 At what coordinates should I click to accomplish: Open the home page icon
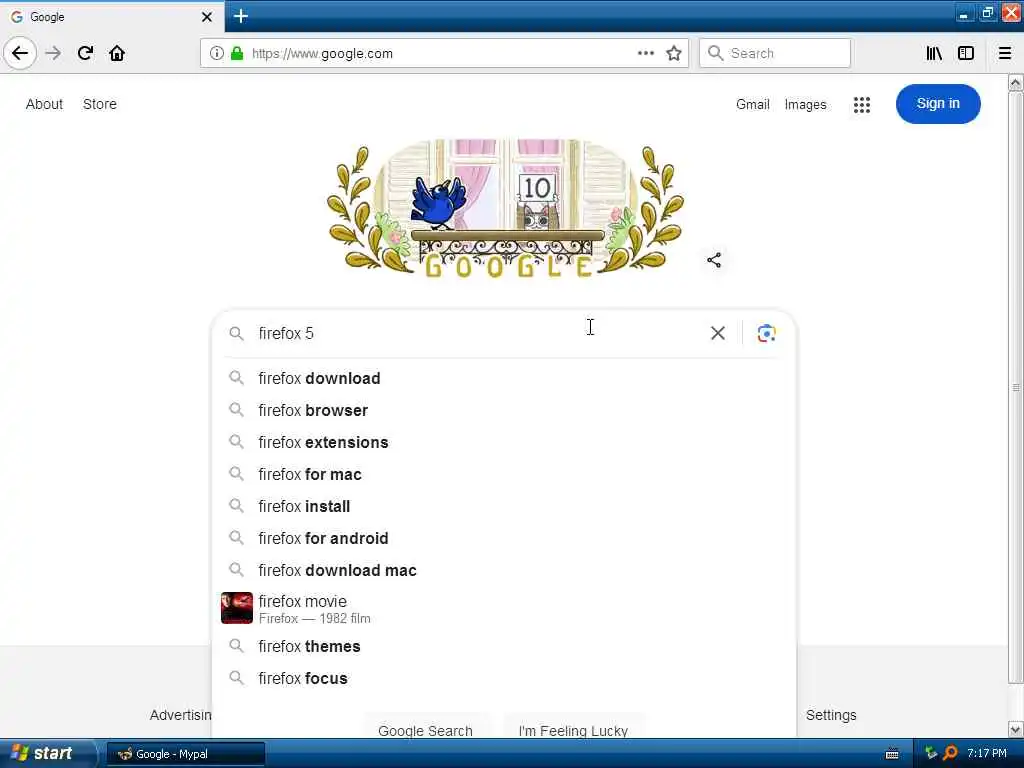[117, 53]
